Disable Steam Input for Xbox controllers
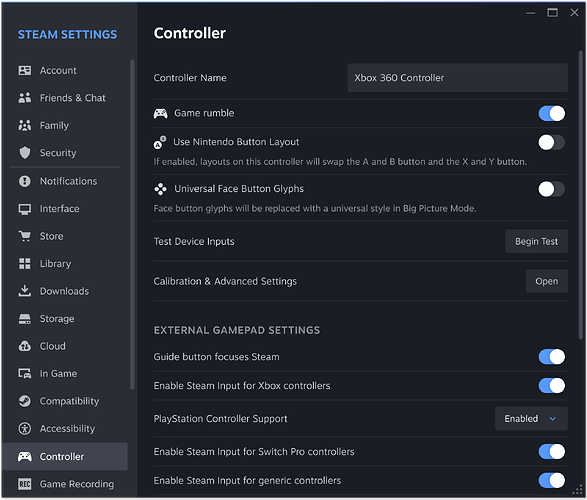Screen dimensions: 587x500 pyautogui.click(x=552, y=385)
